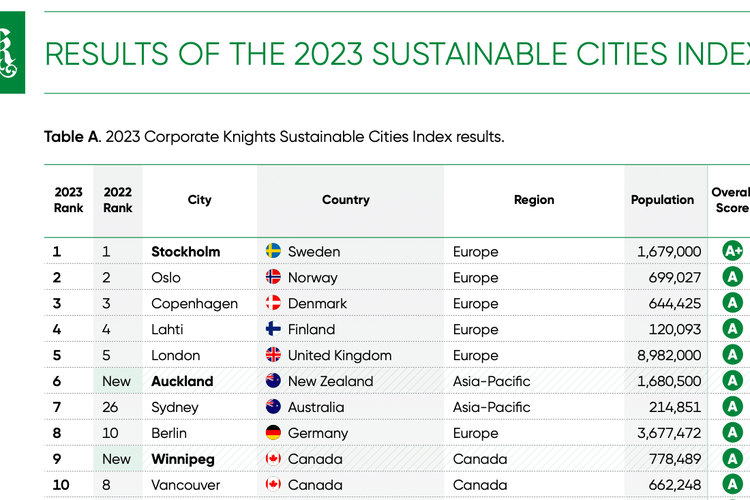Viewport: 750px width, 500px height.
Task: Click the United Kingdom flag icon
Action: coord(273,355)
